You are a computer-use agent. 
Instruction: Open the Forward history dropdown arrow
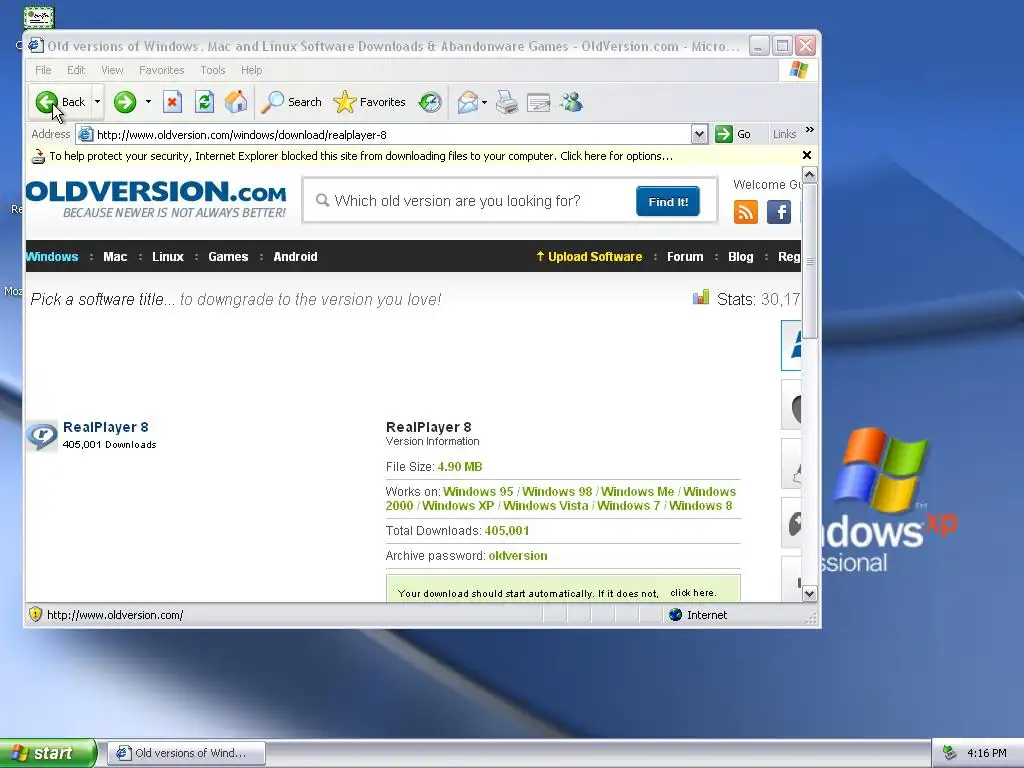tap(148, 102)
